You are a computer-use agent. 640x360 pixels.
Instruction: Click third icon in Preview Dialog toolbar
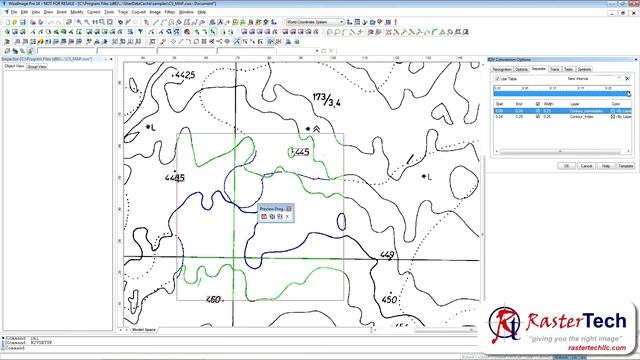click(280, 217)
